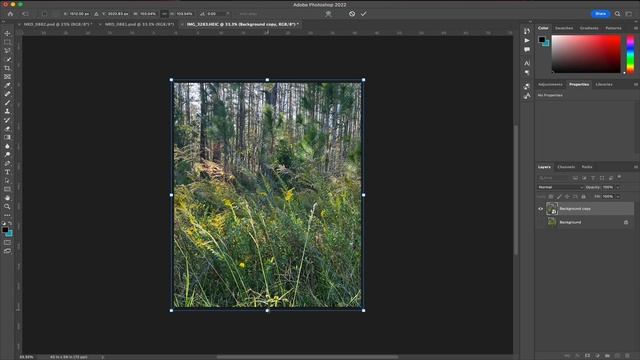The width and height of the screenshot is (640, 360).
Task: Reset default foreground and background colors
Action: (4, 224)
